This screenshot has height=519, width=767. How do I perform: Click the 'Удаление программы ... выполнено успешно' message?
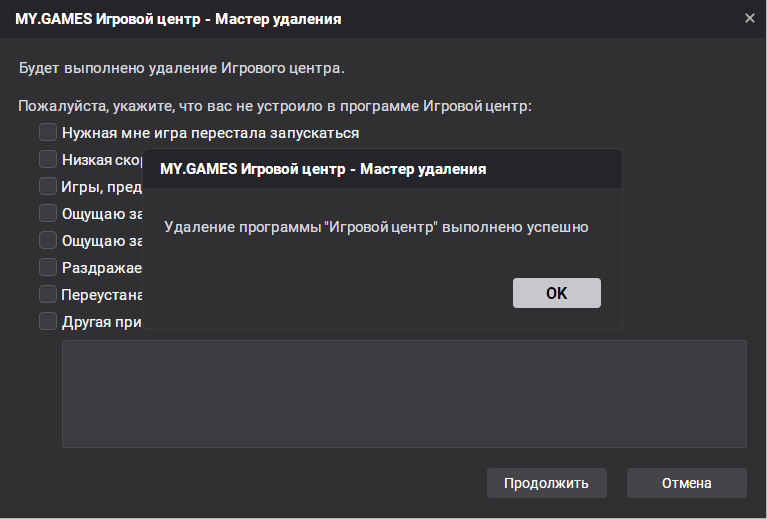[x=376, y=227]
